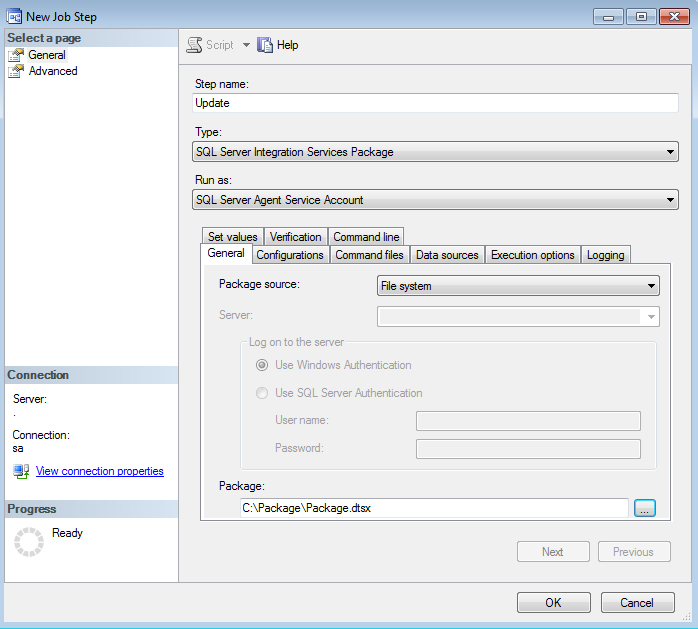The height and width of the screenshot is (629, 698).
Task: Maximize the New Job Step window
Action: coord(641,17)
